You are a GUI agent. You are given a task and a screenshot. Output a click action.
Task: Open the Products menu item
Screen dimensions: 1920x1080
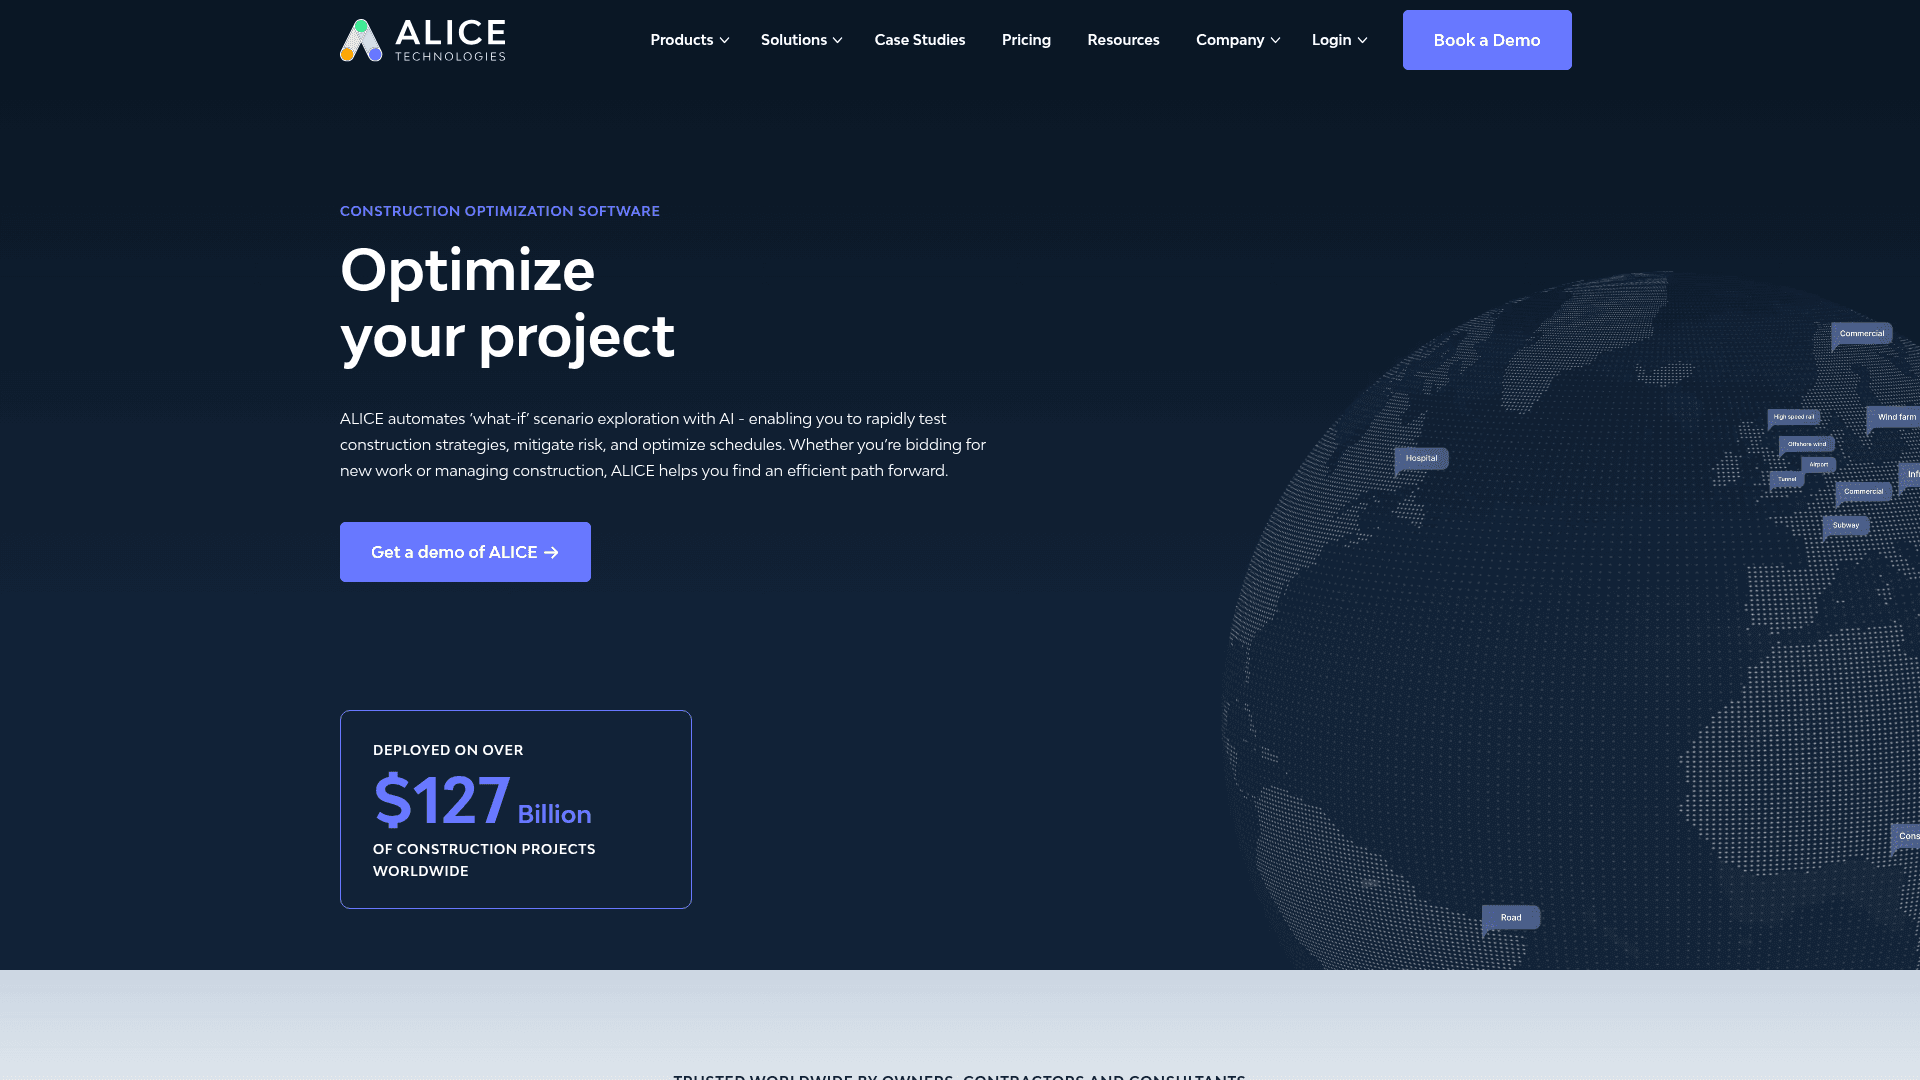(682, 40)
